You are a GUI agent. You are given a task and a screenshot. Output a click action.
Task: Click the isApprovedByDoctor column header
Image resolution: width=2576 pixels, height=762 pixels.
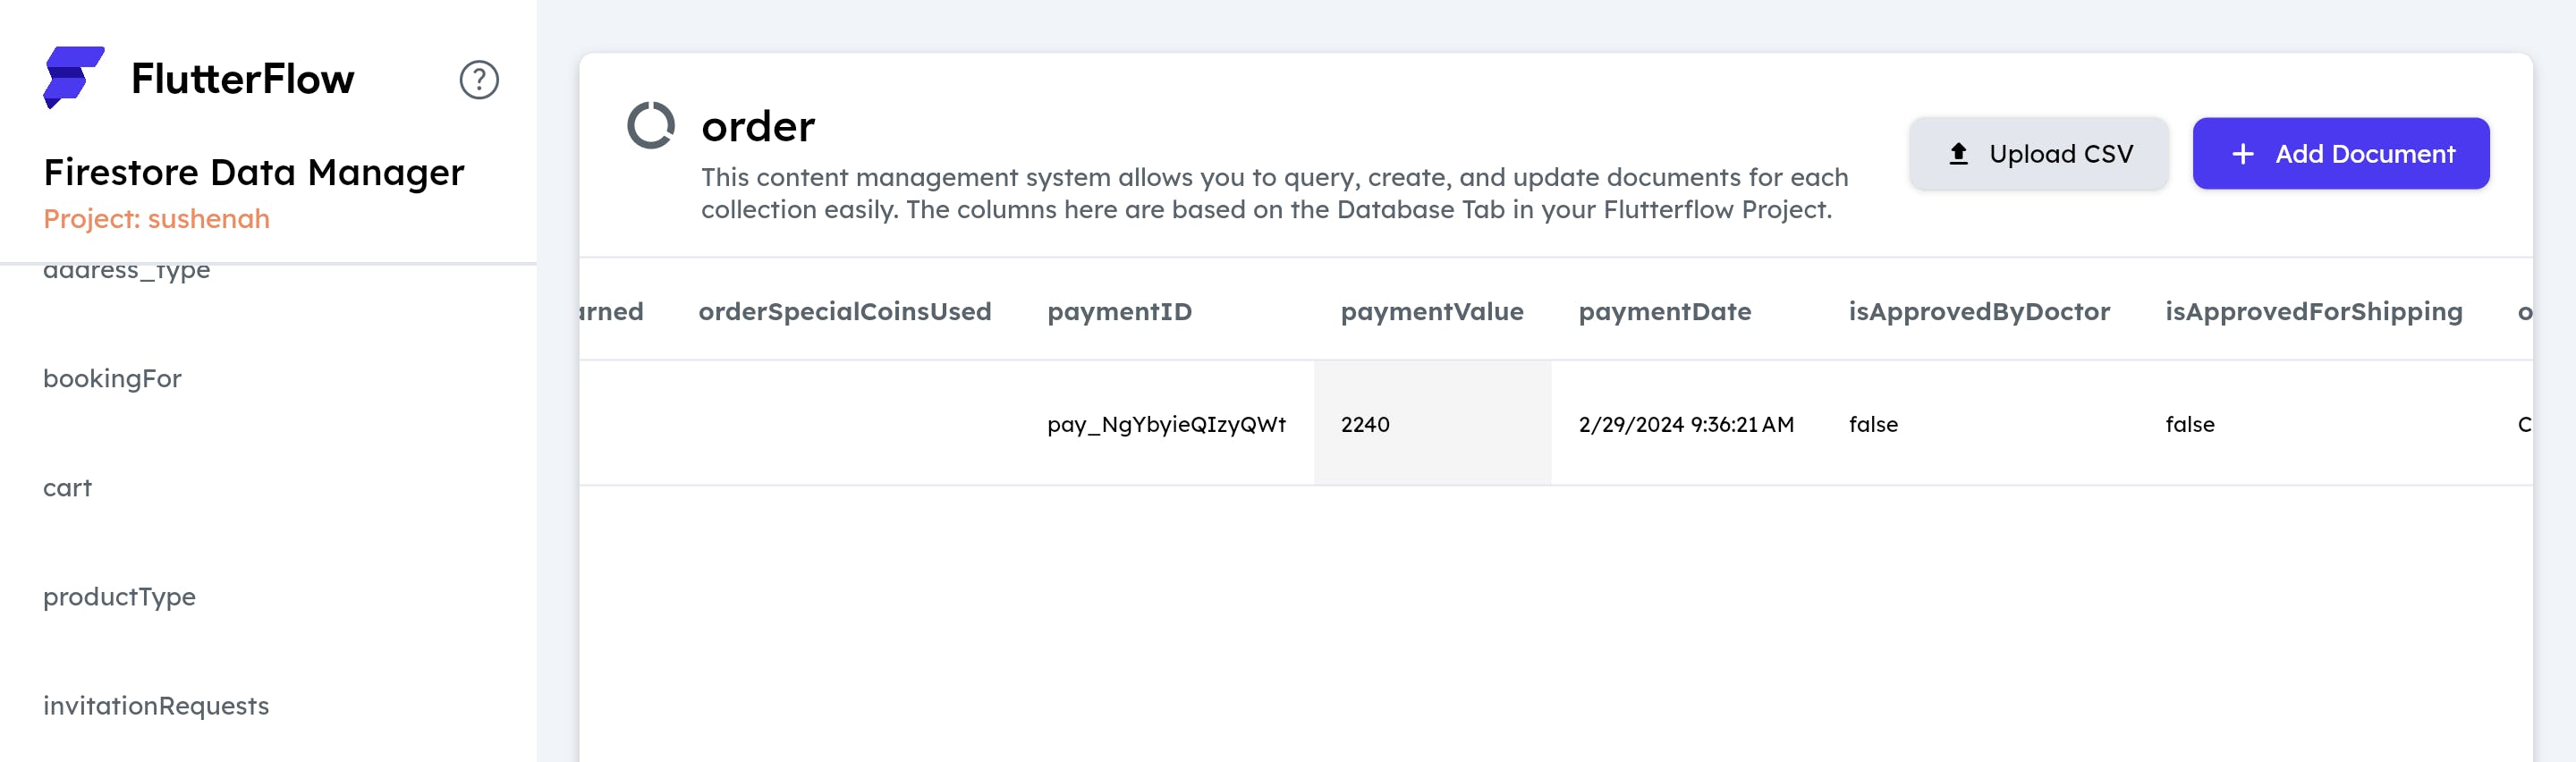[1978, 312]
